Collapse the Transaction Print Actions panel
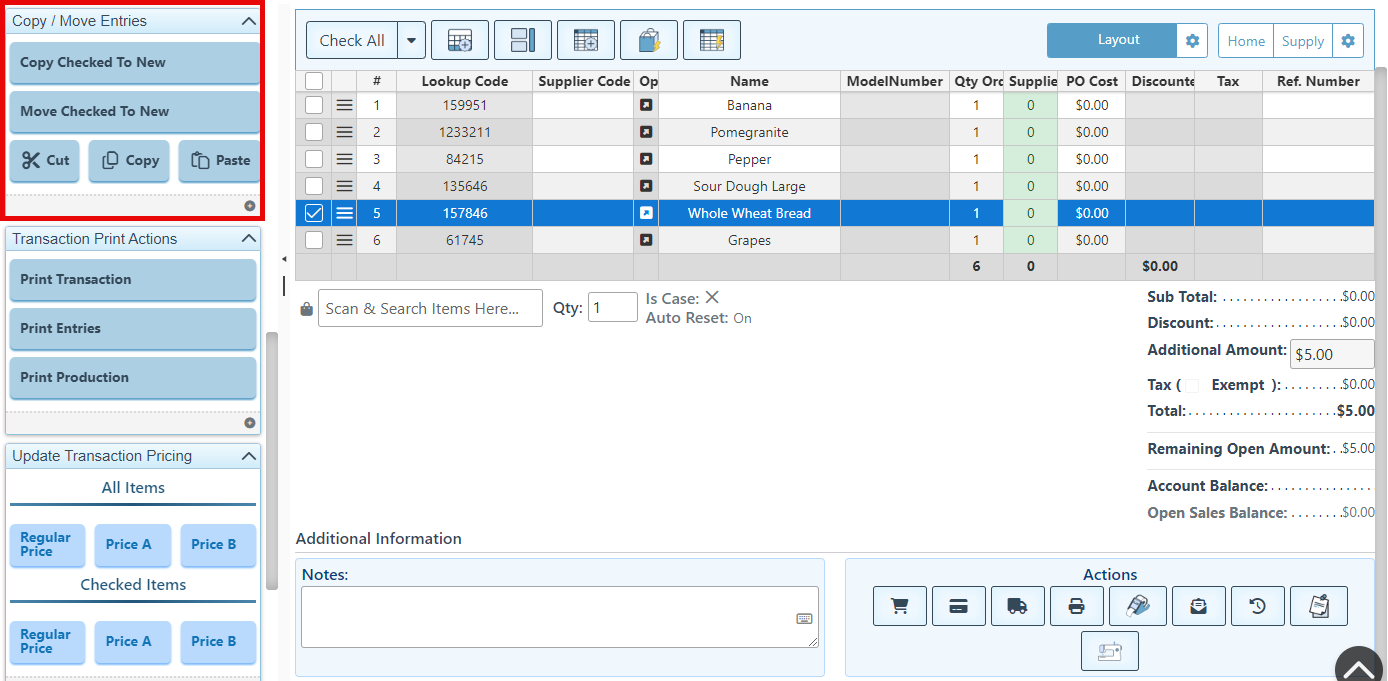The height and width of the screenshot is (681, 1388). (249, 239)
